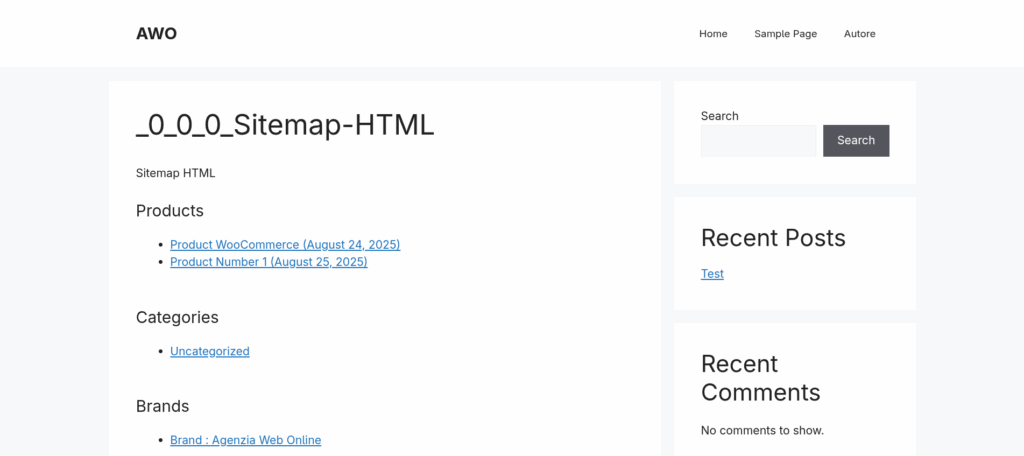Click the _0_0_0_Sitemap-HTML page title
The width and height of the screenshot is (1024, 456).
pos(285,125)
